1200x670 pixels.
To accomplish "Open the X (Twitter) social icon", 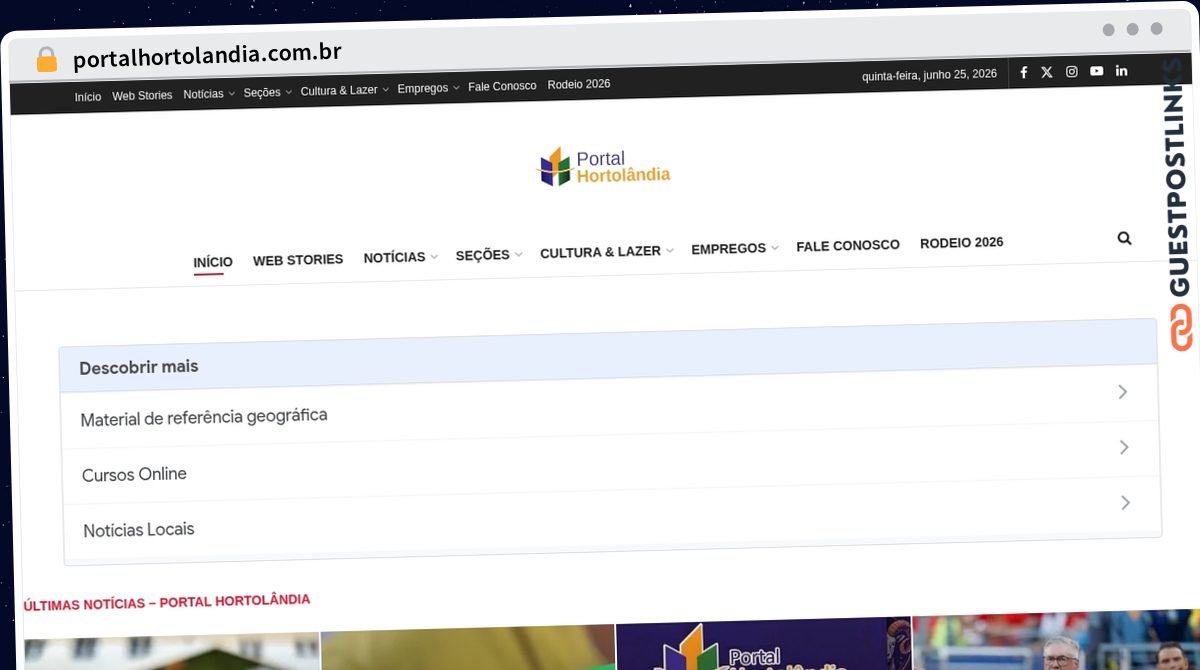I will pos(1047,72).
